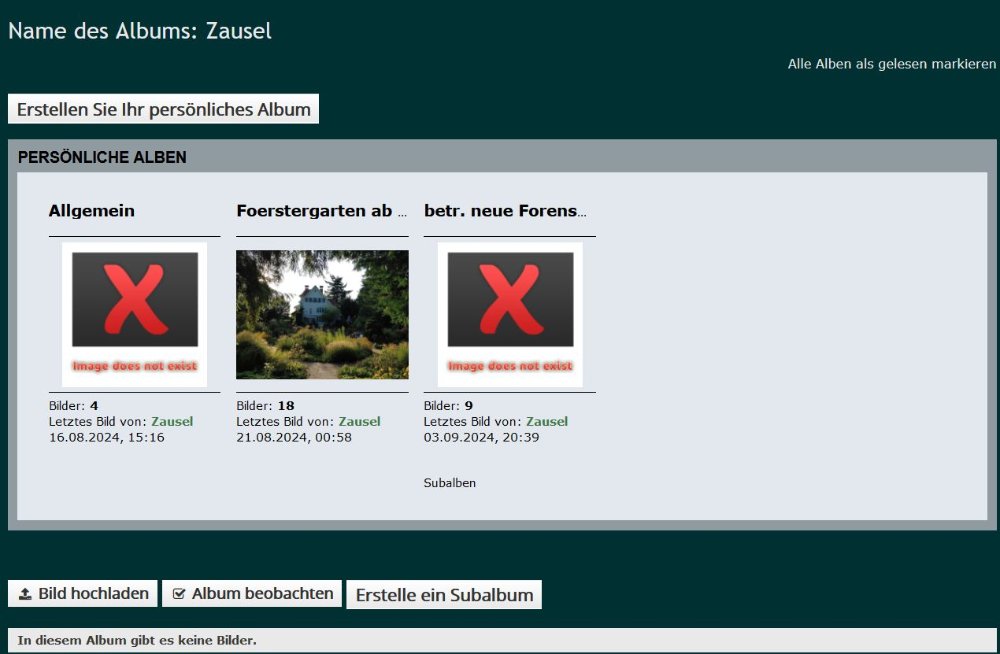
Task: Click the 'In diesem Album gibt es keine Bilder' notice
Action: (x=137, y=640)
